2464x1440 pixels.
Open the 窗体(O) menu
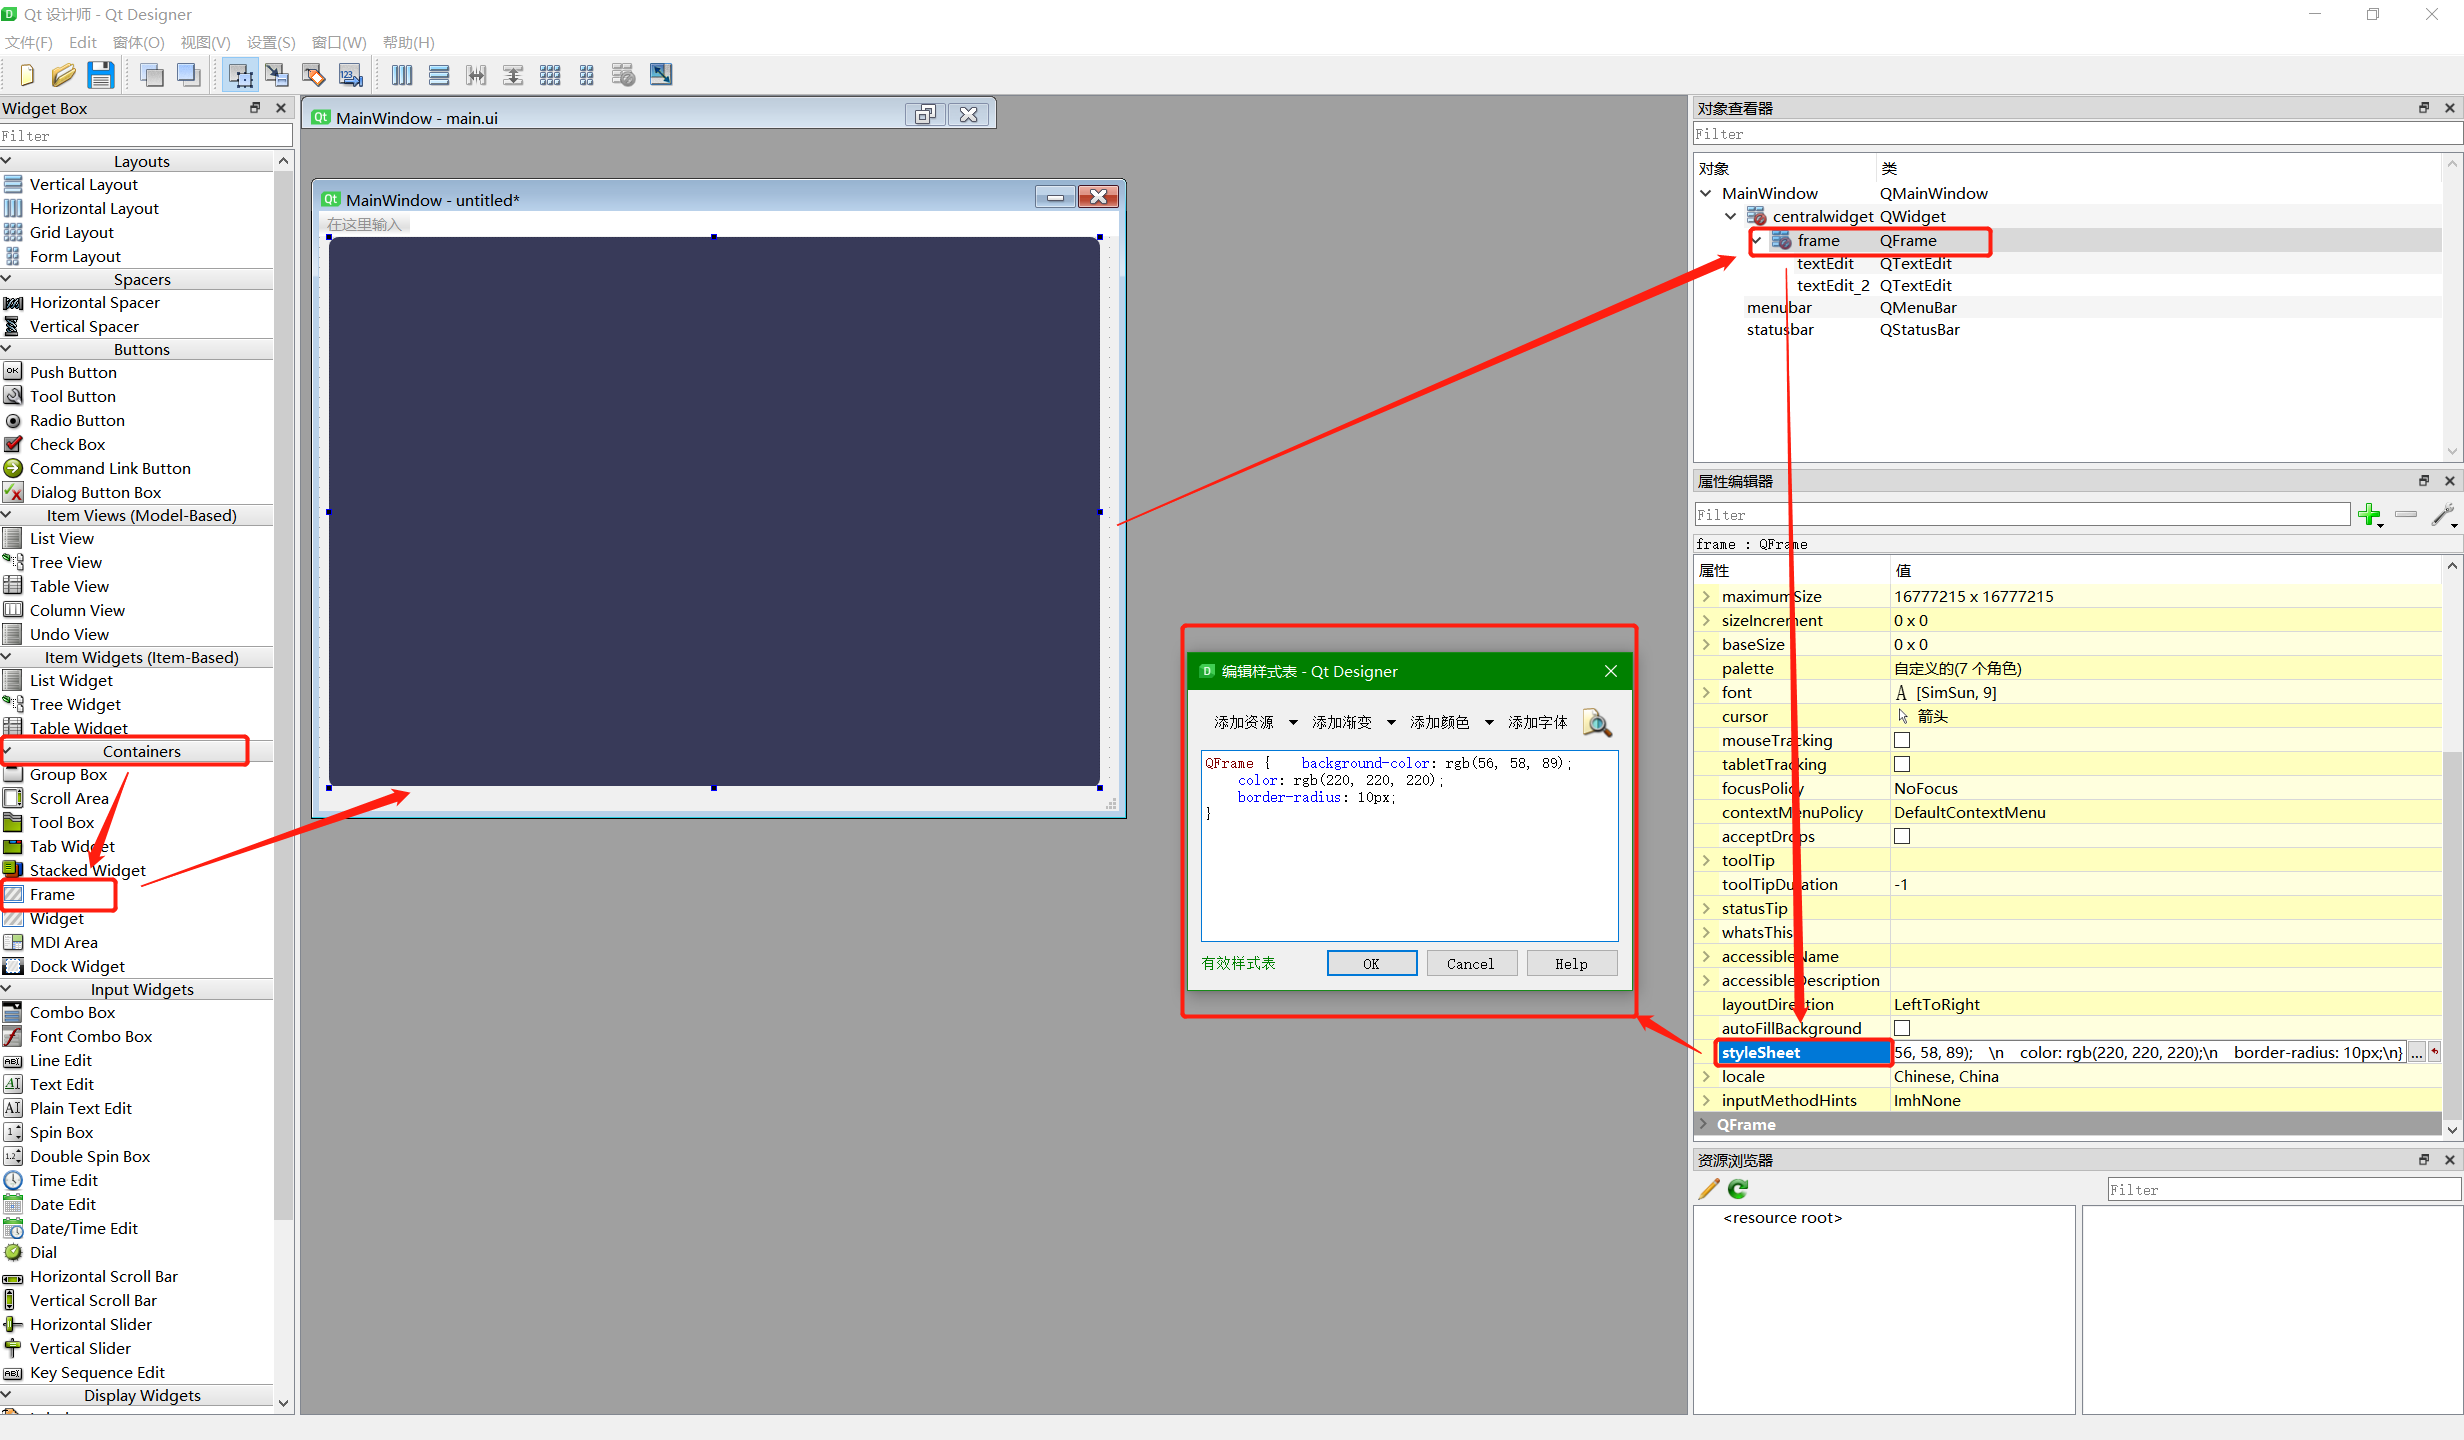[137, 42]
